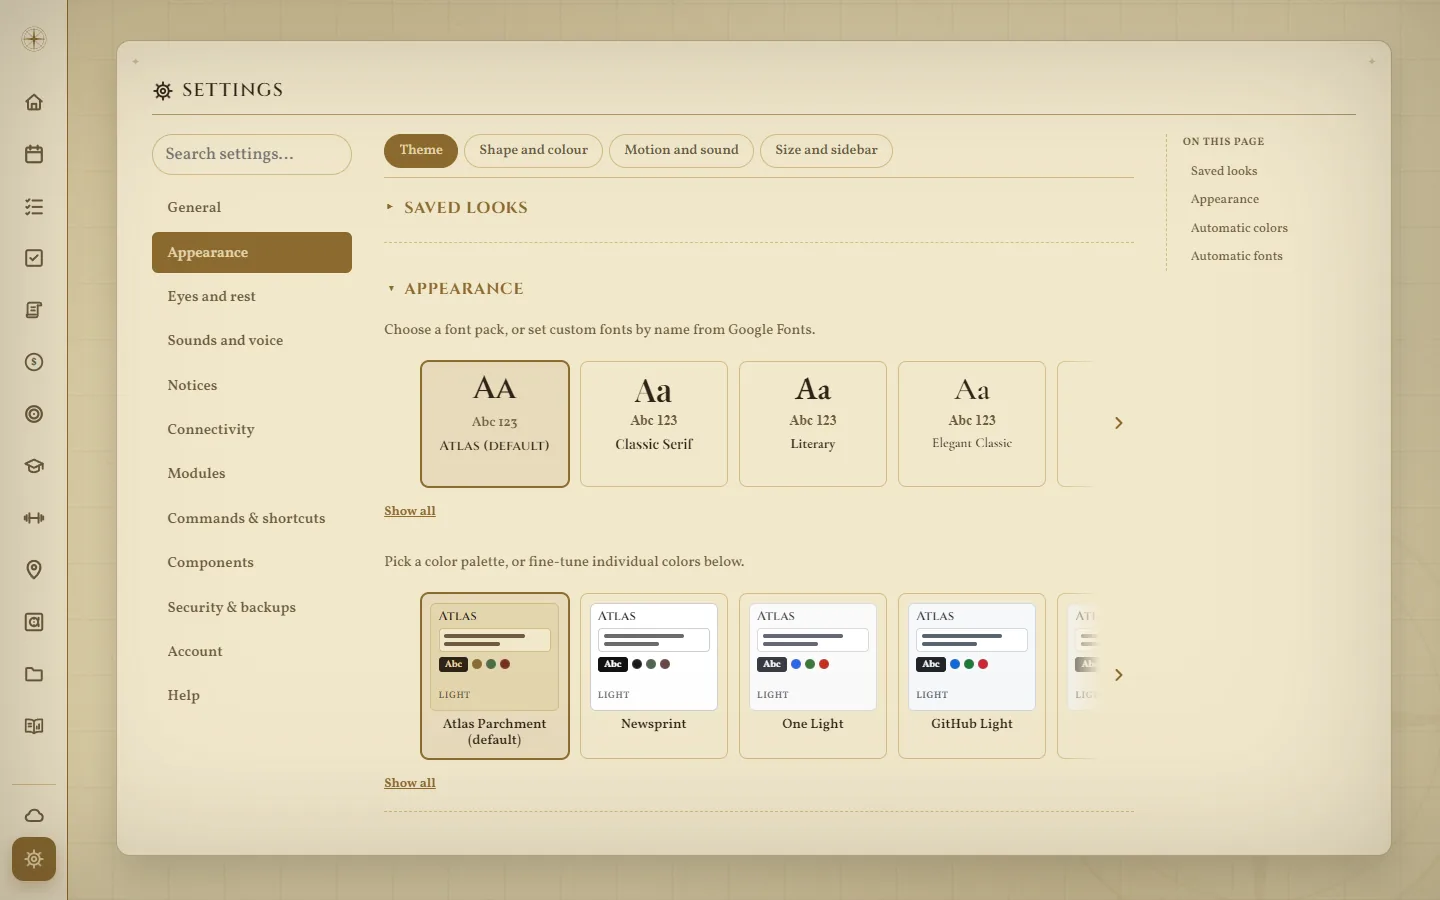Show next font packs with the right chevron

coord(1119,423)
